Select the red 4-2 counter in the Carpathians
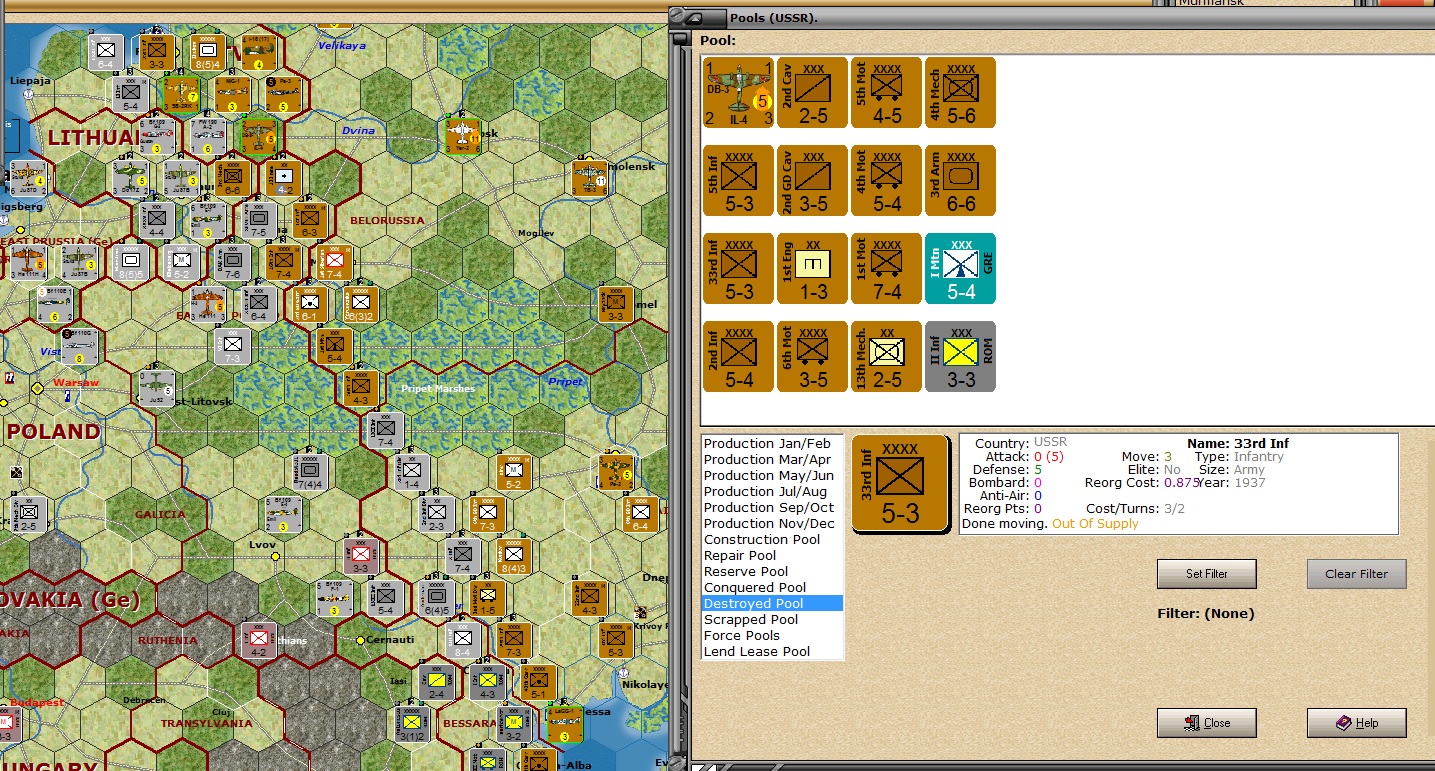Image resolution: width=1435 pixels, height=771 pixels. coord(258,639)
